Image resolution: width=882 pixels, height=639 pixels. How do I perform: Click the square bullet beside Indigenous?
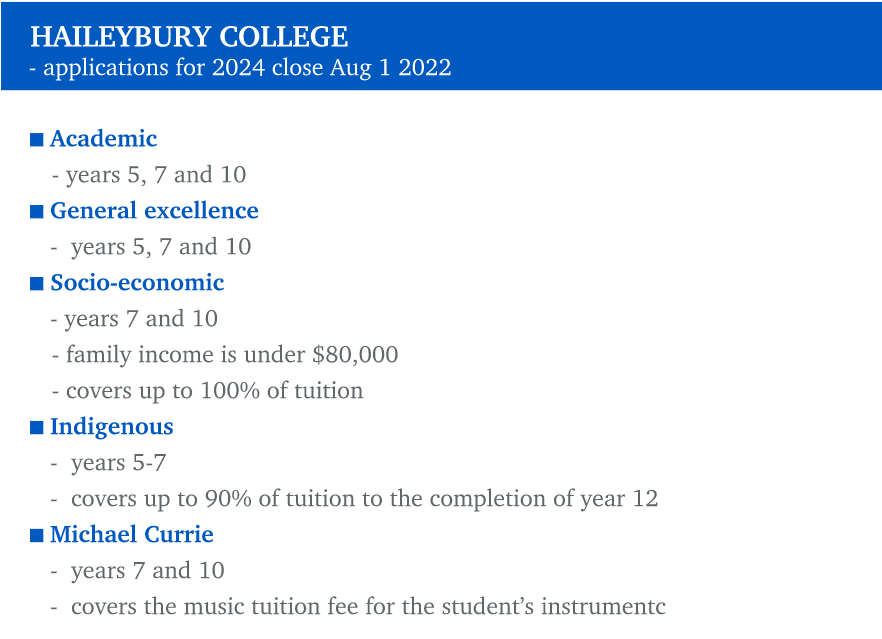tap(37, 428)
